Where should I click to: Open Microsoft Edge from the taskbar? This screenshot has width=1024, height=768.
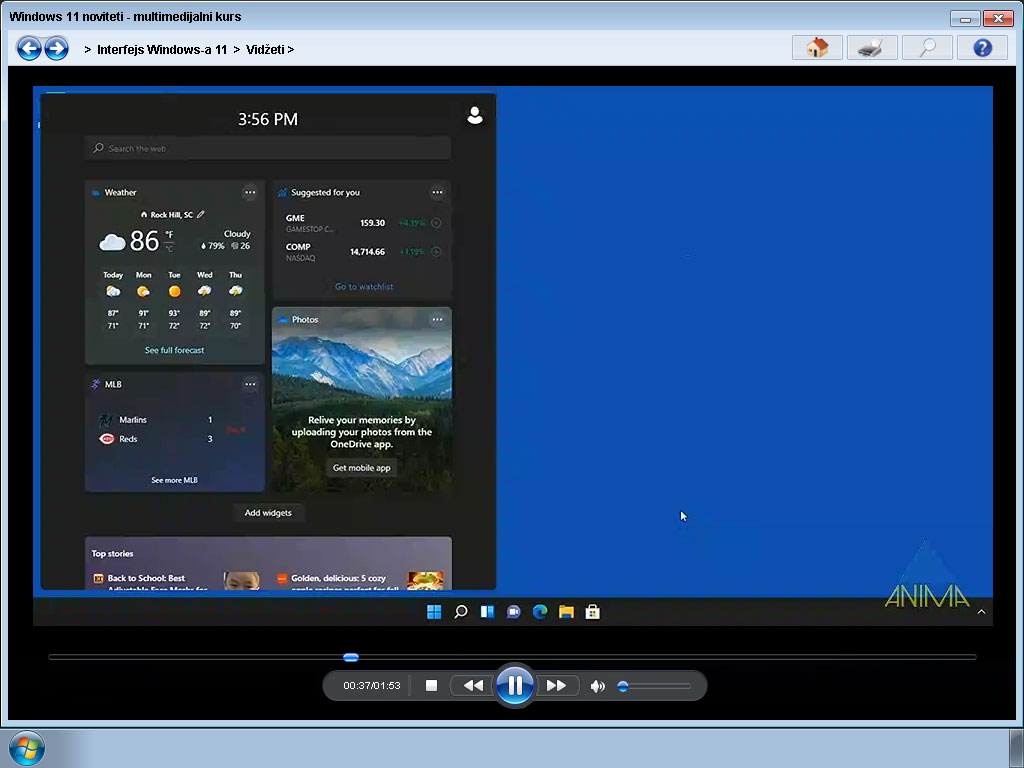click(x=538, y=611)
